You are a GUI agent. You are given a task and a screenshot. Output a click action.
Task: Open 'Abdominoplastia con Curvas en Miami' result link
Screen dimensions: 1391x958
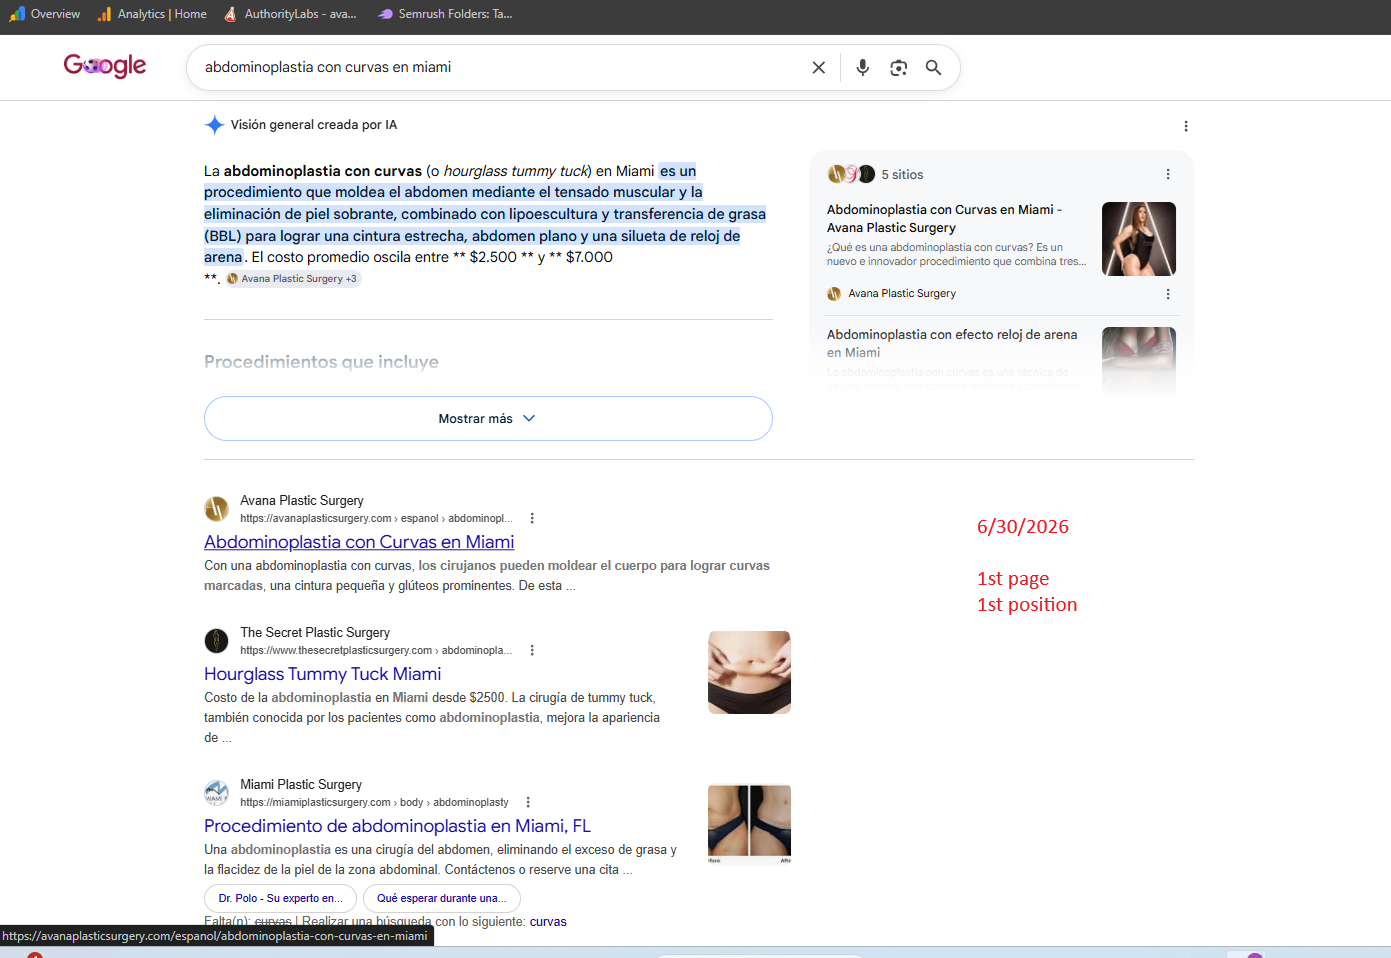click(x=359, y=542)
